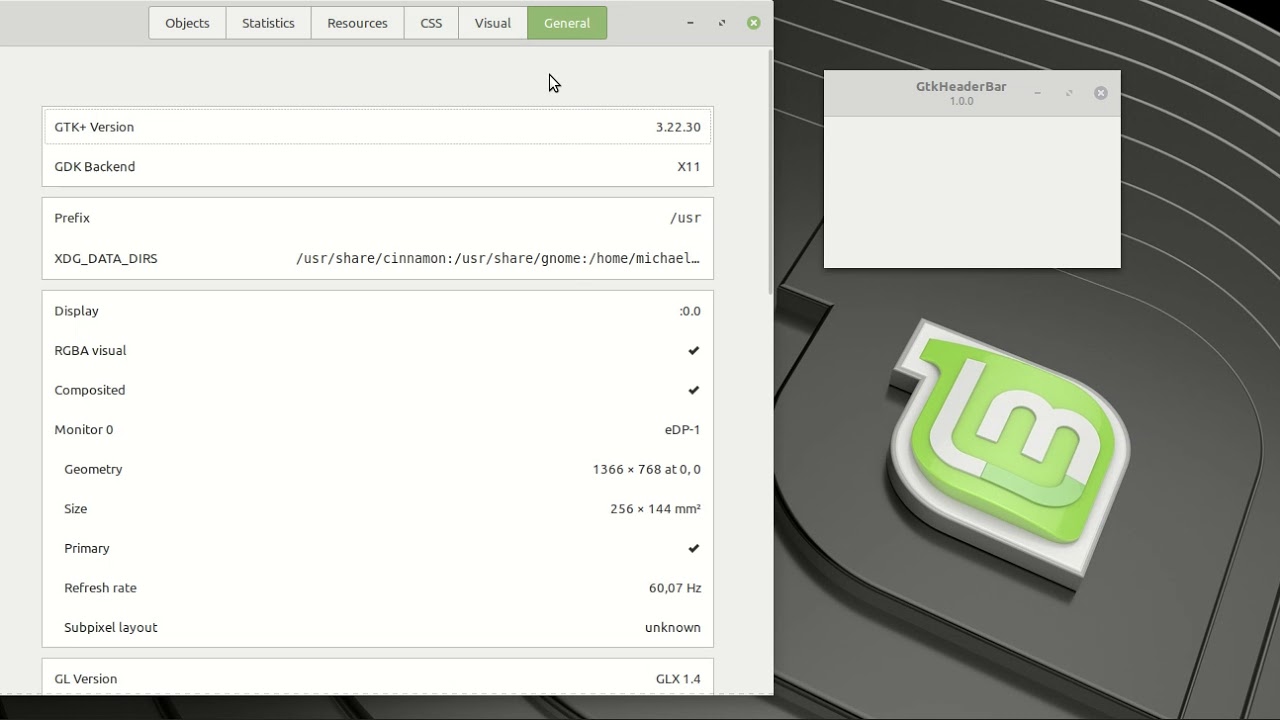Viewport: 1280px width, 720px height.
Task: Click the X11 backend value
Action: (x=689, y=167)
